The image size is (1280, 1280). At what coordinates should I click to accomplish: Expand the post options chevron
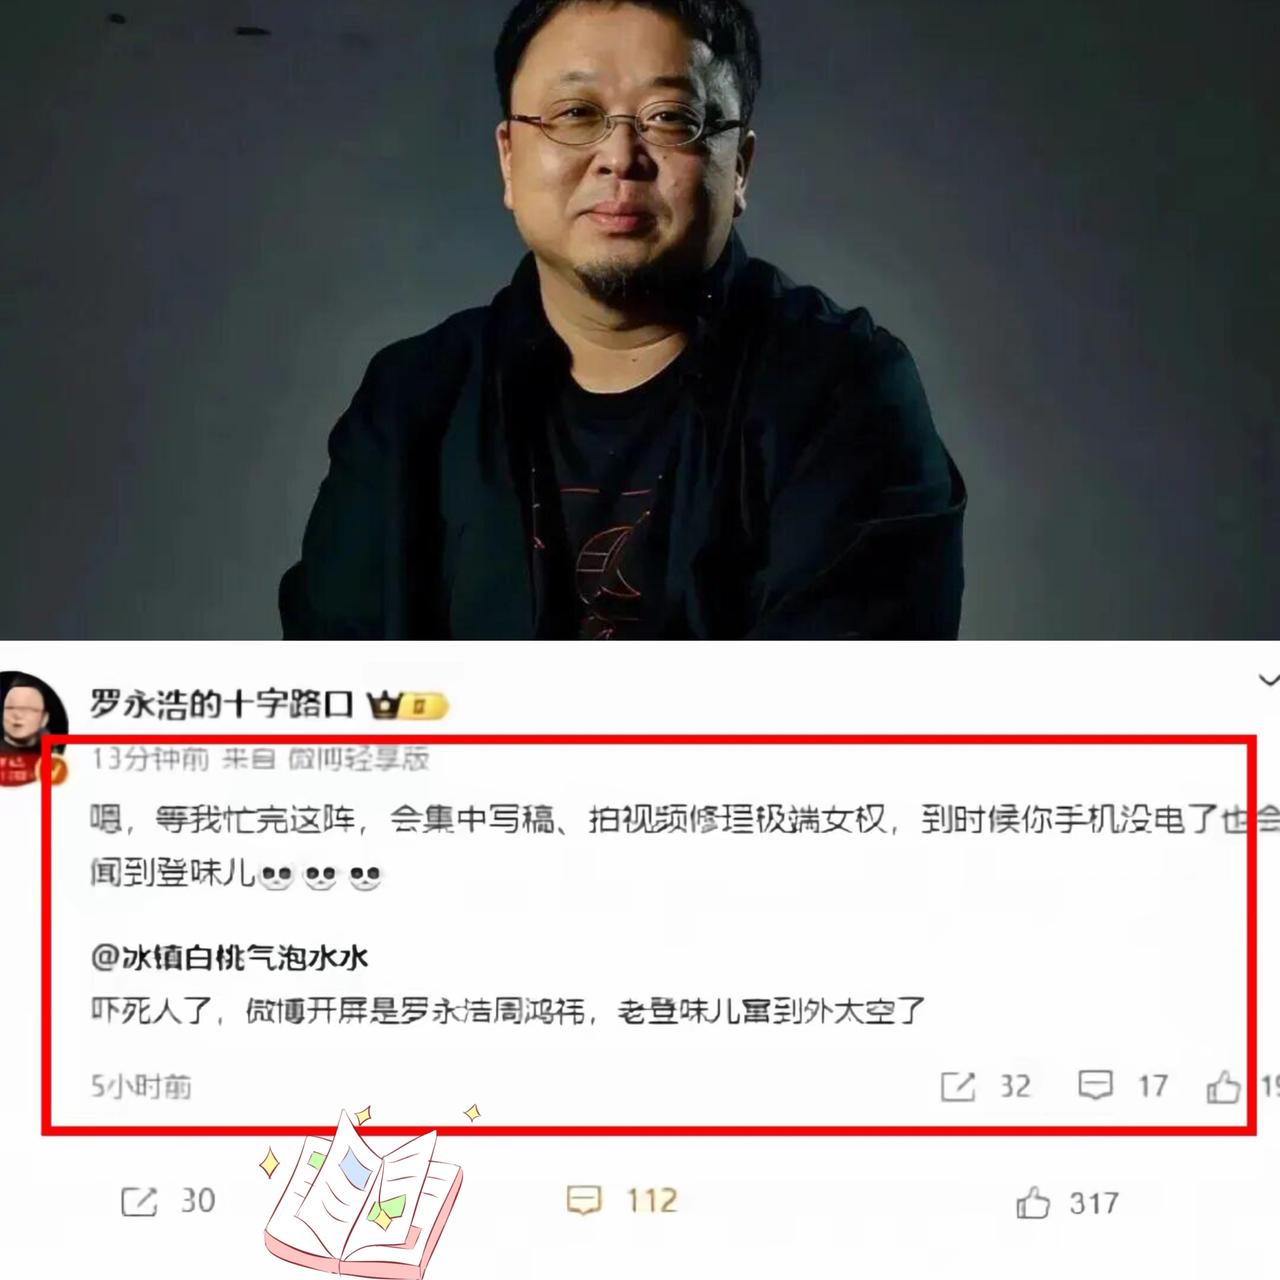pos(1268,680)
